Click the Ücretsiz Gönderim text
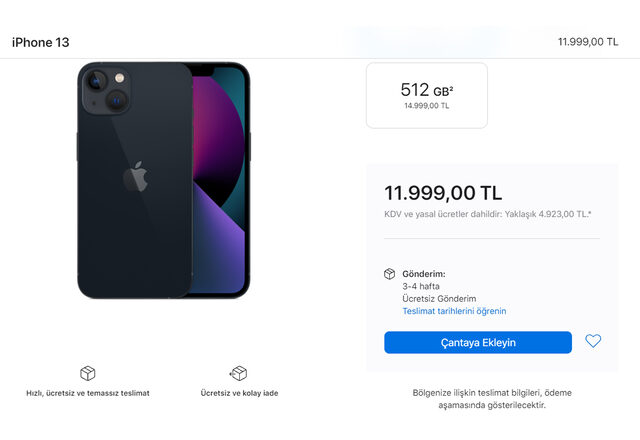Screen dimensions: 640x440 pos(439,298)
